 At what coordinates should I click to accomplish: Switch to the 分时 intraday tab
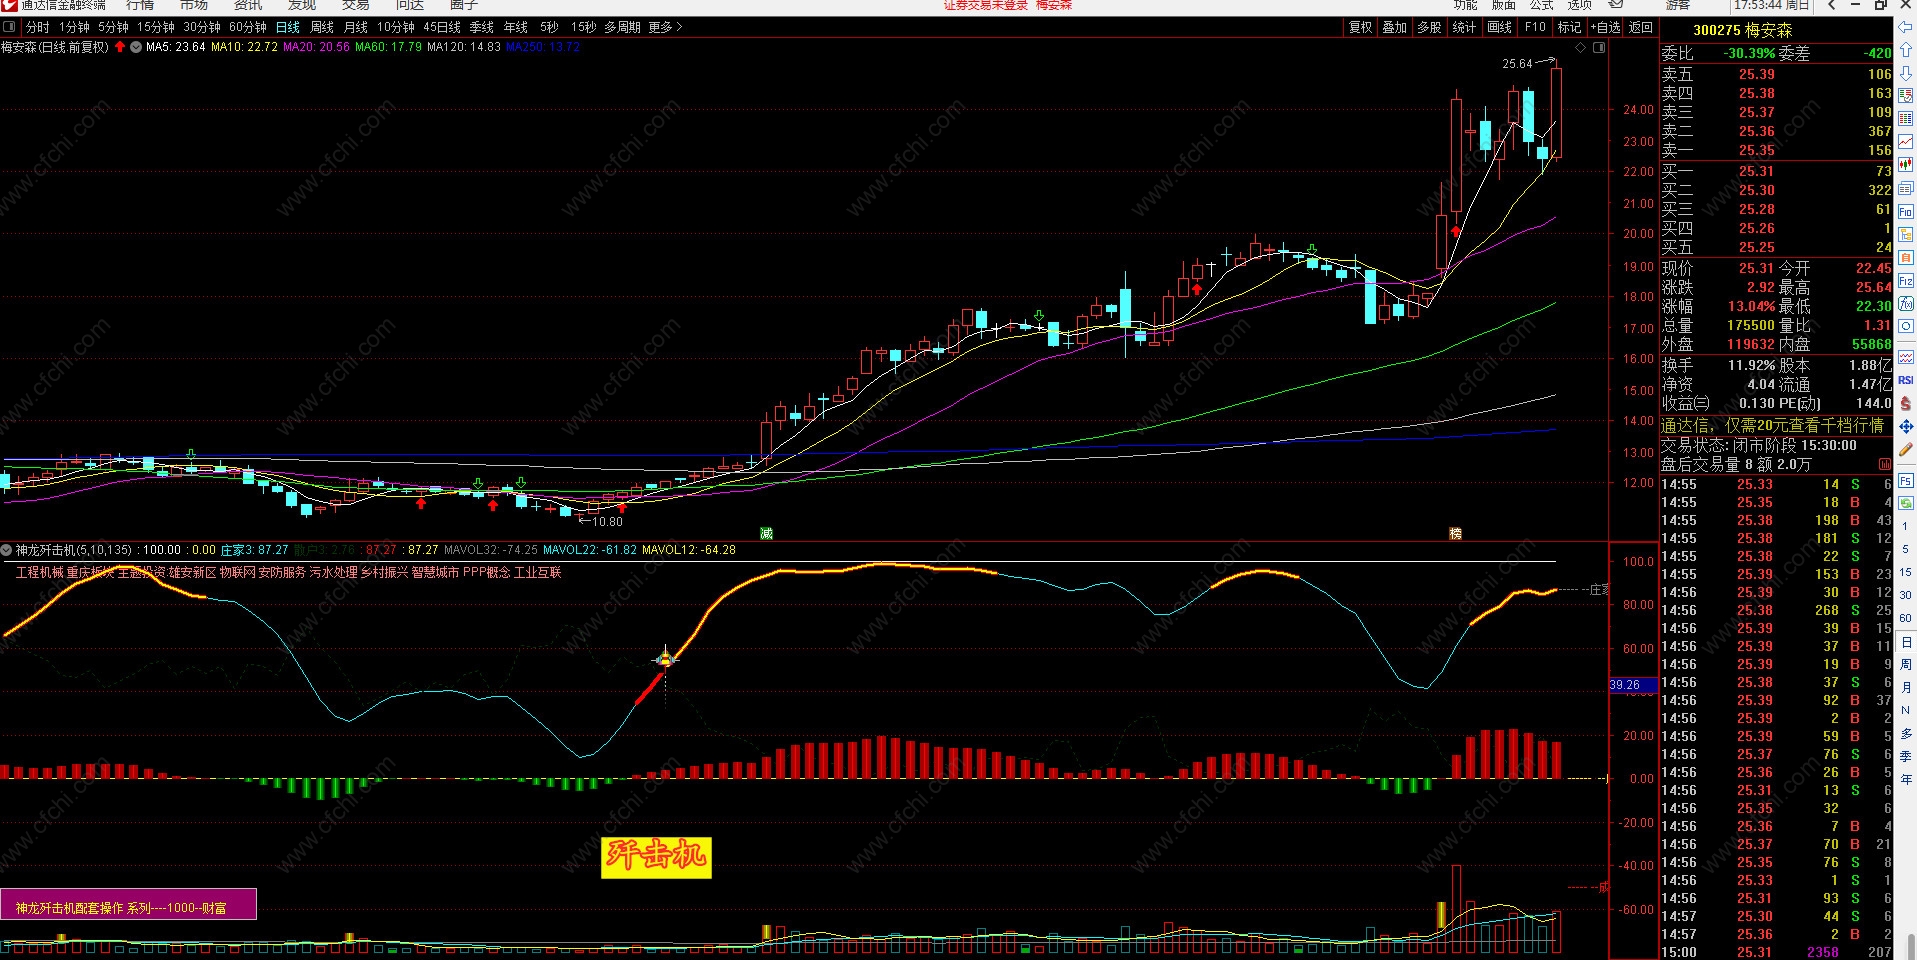click(x=37, y=27)
